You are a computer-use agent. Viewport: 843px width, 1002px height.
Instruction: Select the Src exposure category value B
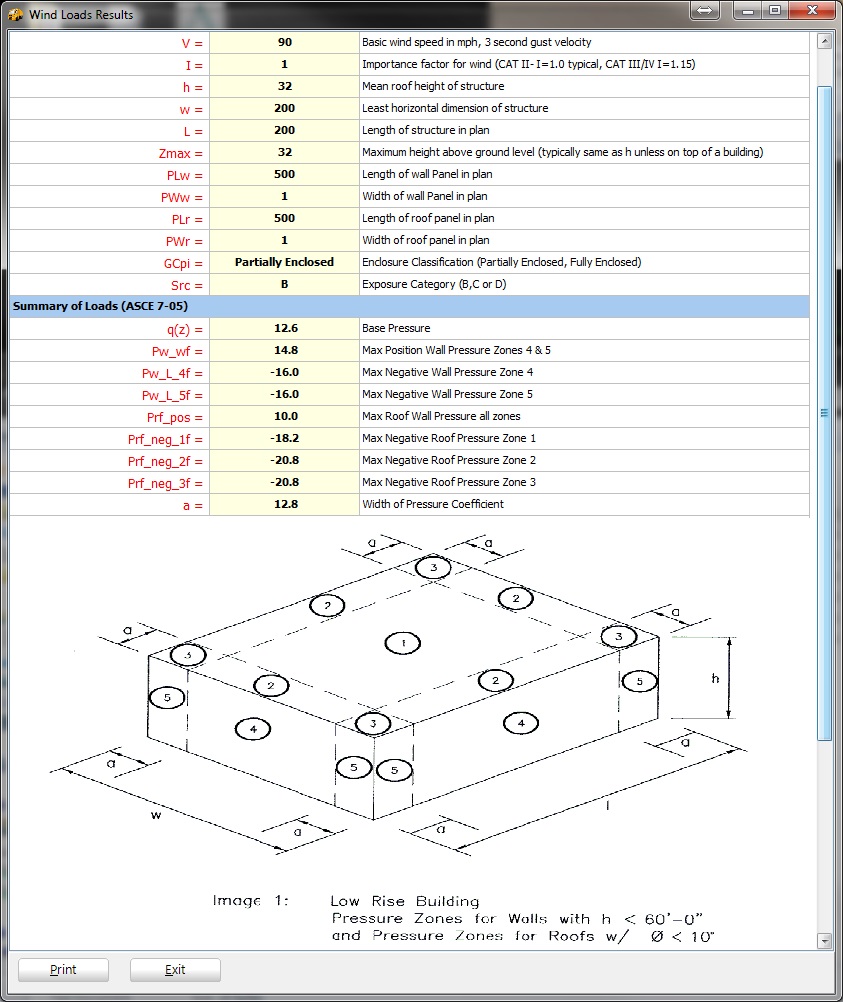pyautogui.click(x=284, y=284)
